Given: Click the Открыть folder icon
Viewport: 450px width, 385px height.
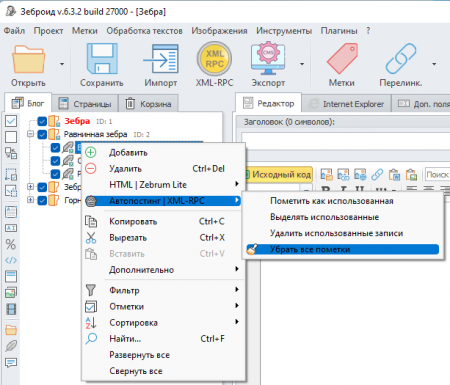Looking at the screenshot, I should [x=28, y=59].
